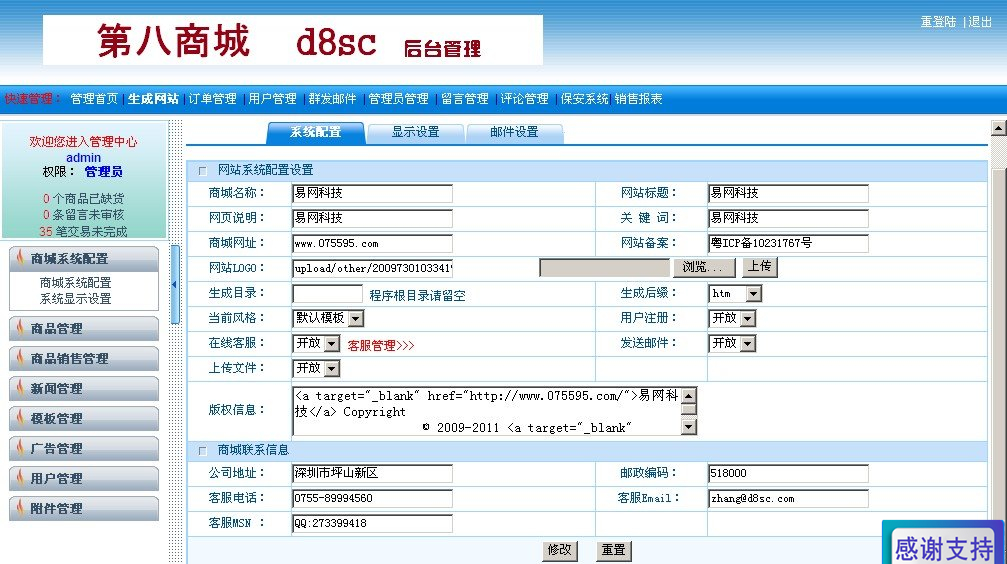Screen dimensions: 1007x564
Task: Expand the 商品销售管理 sidebar section
Action: (84, 358)
